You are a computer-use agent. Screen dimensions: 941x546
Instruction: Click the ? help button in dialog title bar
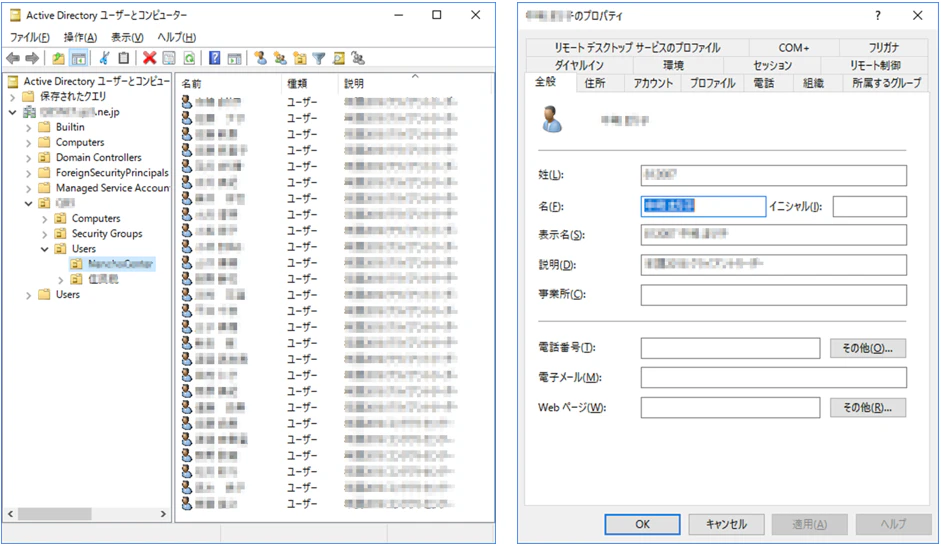coord(877,16)
